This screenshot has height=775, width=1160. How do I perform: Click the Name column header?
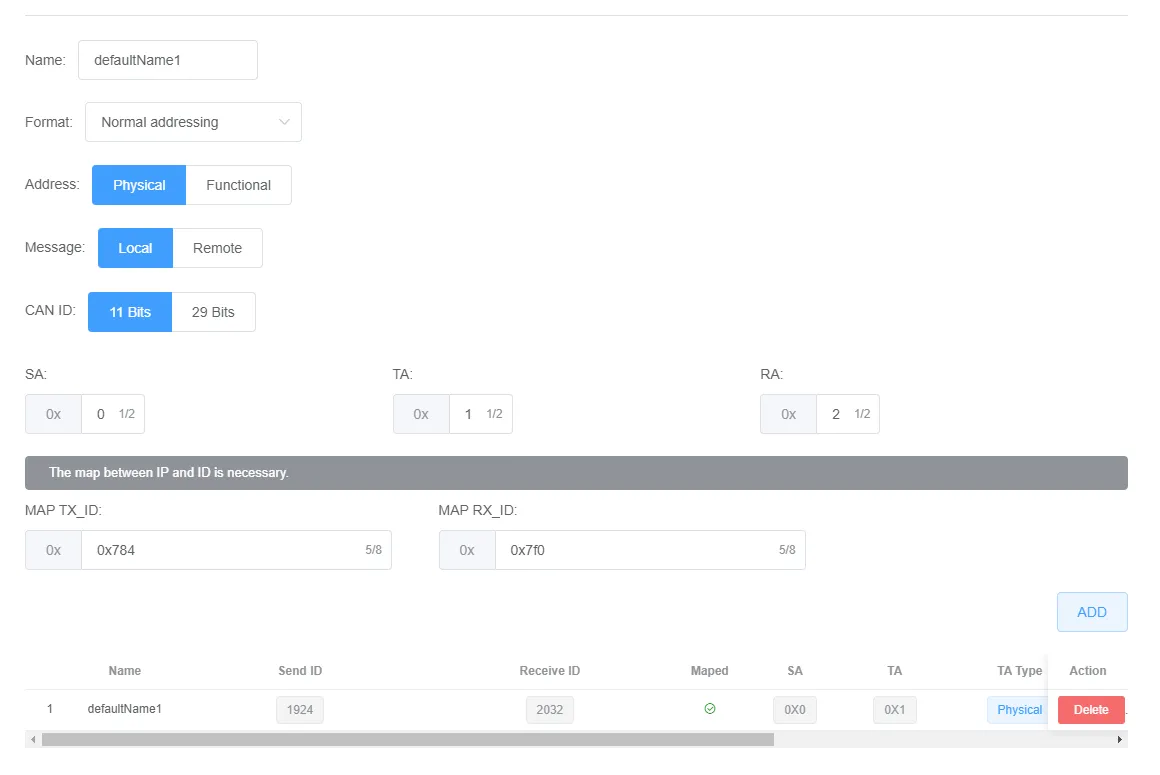point(124,671)
